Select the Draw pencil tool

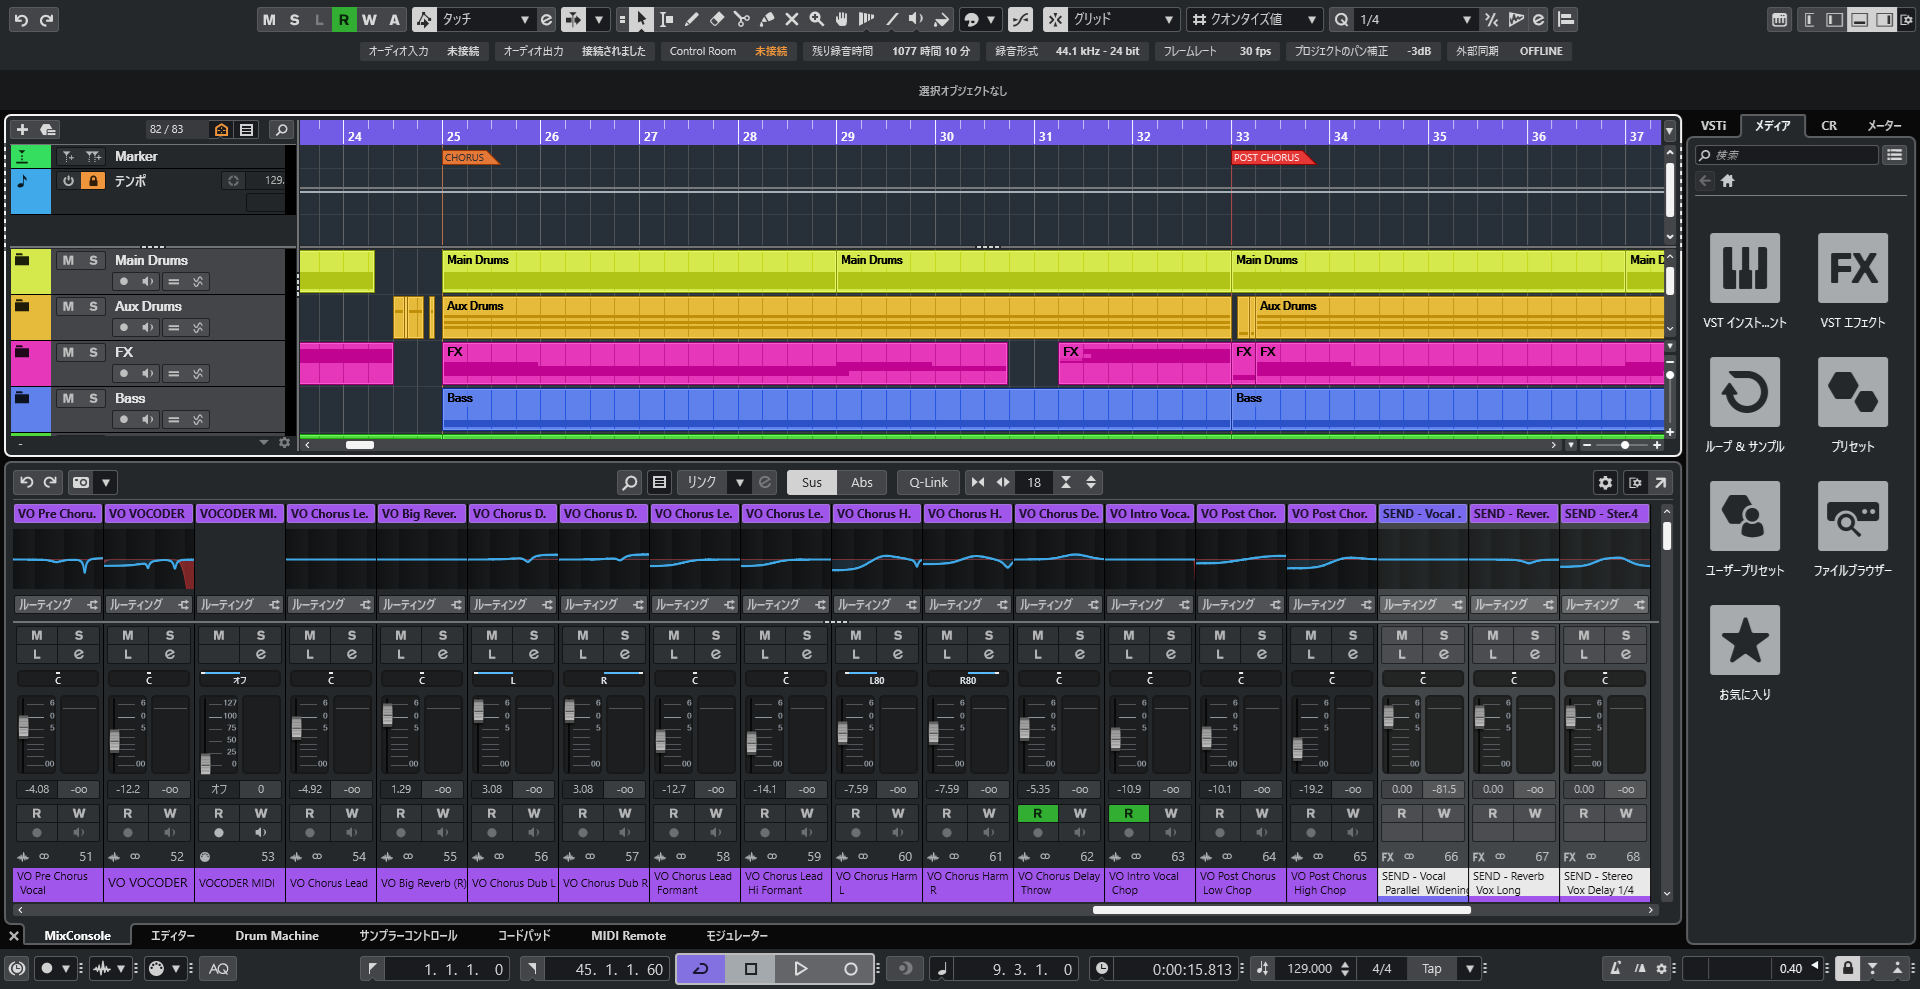691,19
